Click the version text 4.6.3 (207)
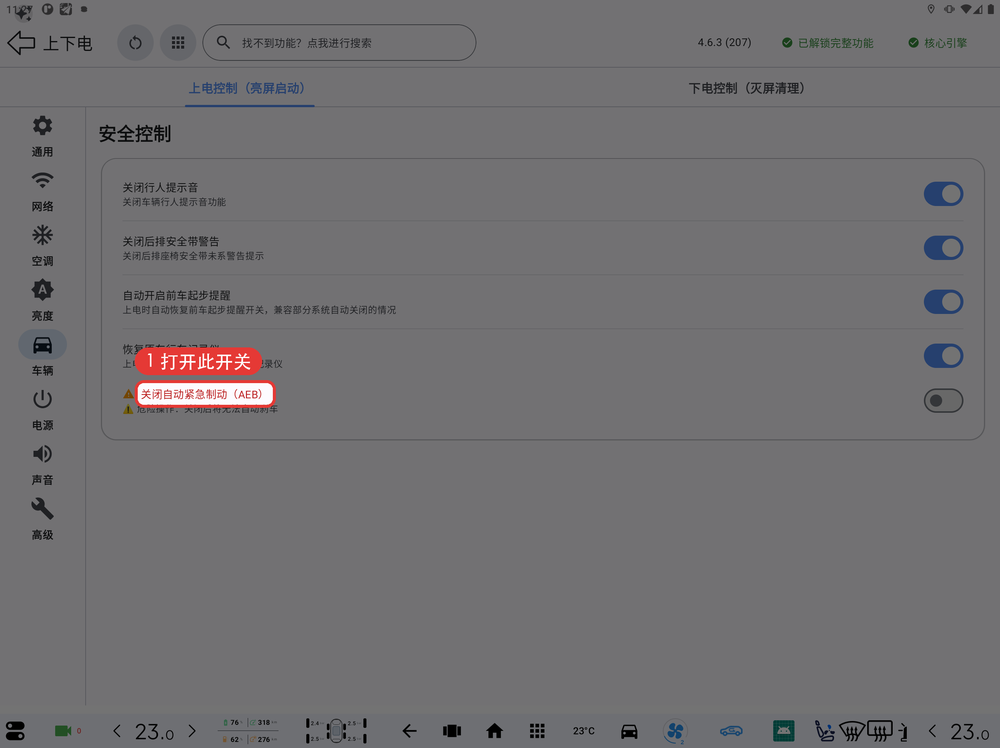Viewport: 1000px width, 748px height. click(724, 43)
